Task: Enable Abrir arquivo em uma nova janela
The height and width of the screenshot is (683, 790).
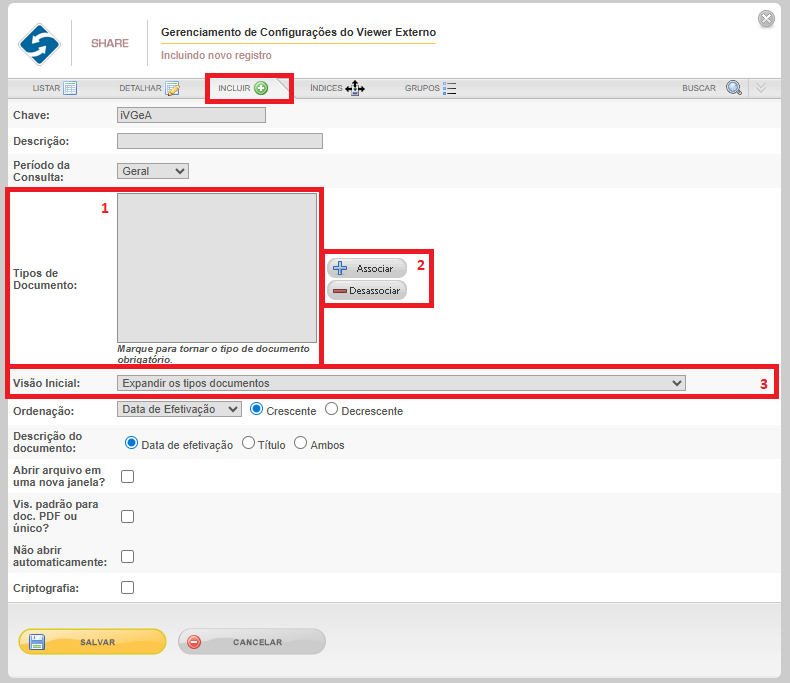Action: (x=127, y=477)
